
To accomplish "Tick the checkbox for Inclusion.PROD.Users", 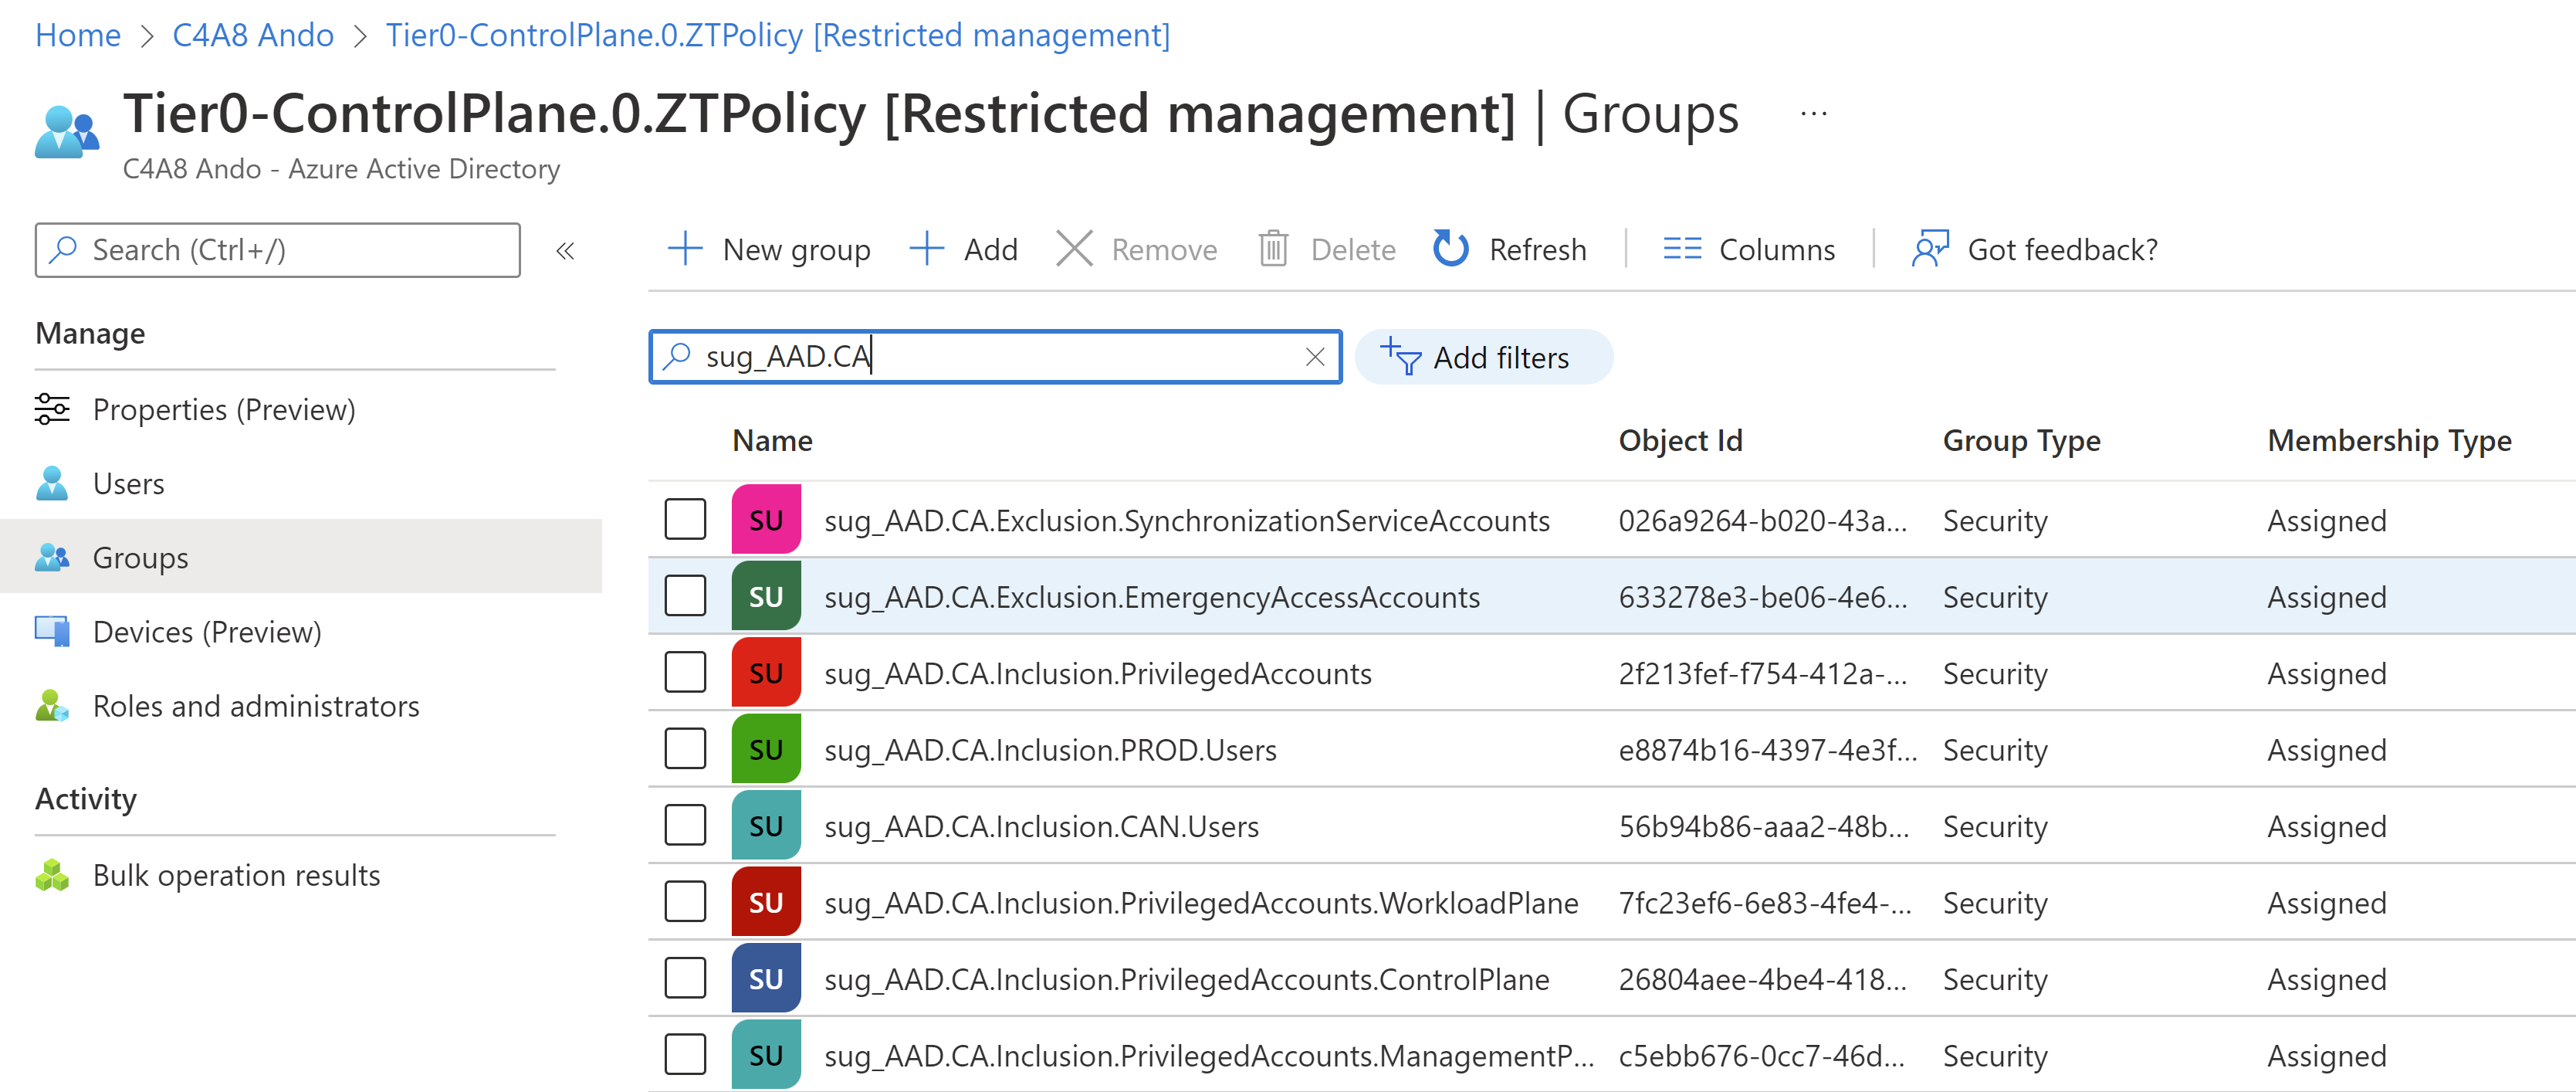I will 685,748.
